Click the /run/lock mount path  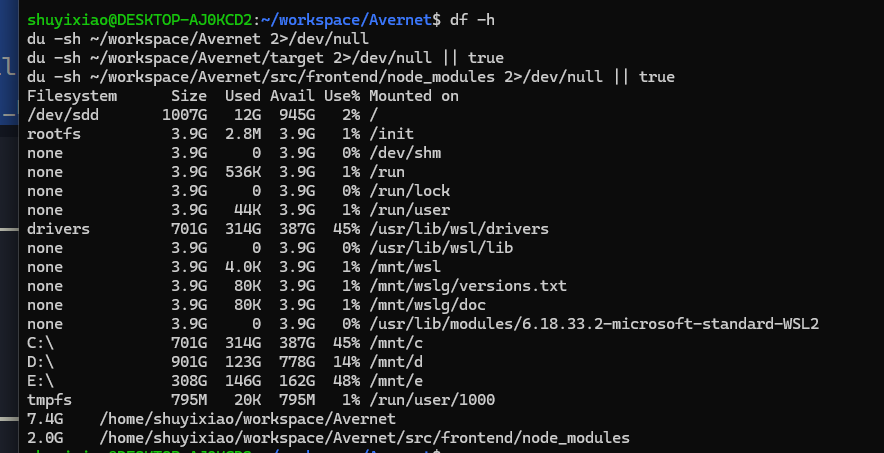pos(409,191)
